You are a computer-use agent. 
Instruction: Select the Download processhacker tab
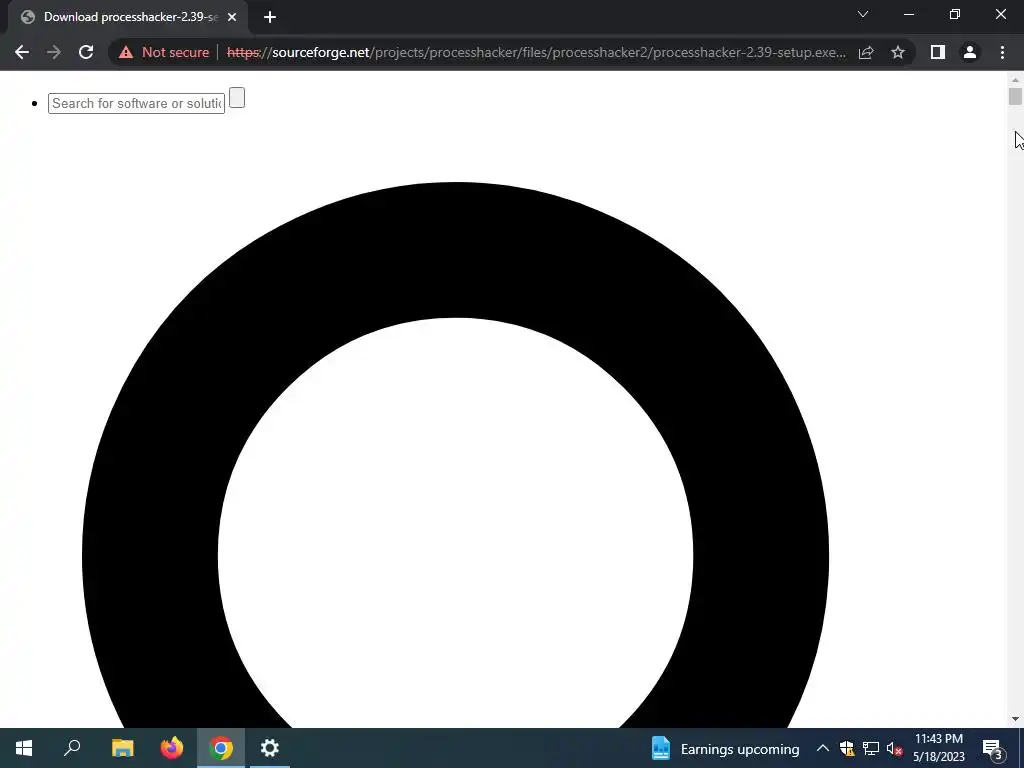(128, 17)
